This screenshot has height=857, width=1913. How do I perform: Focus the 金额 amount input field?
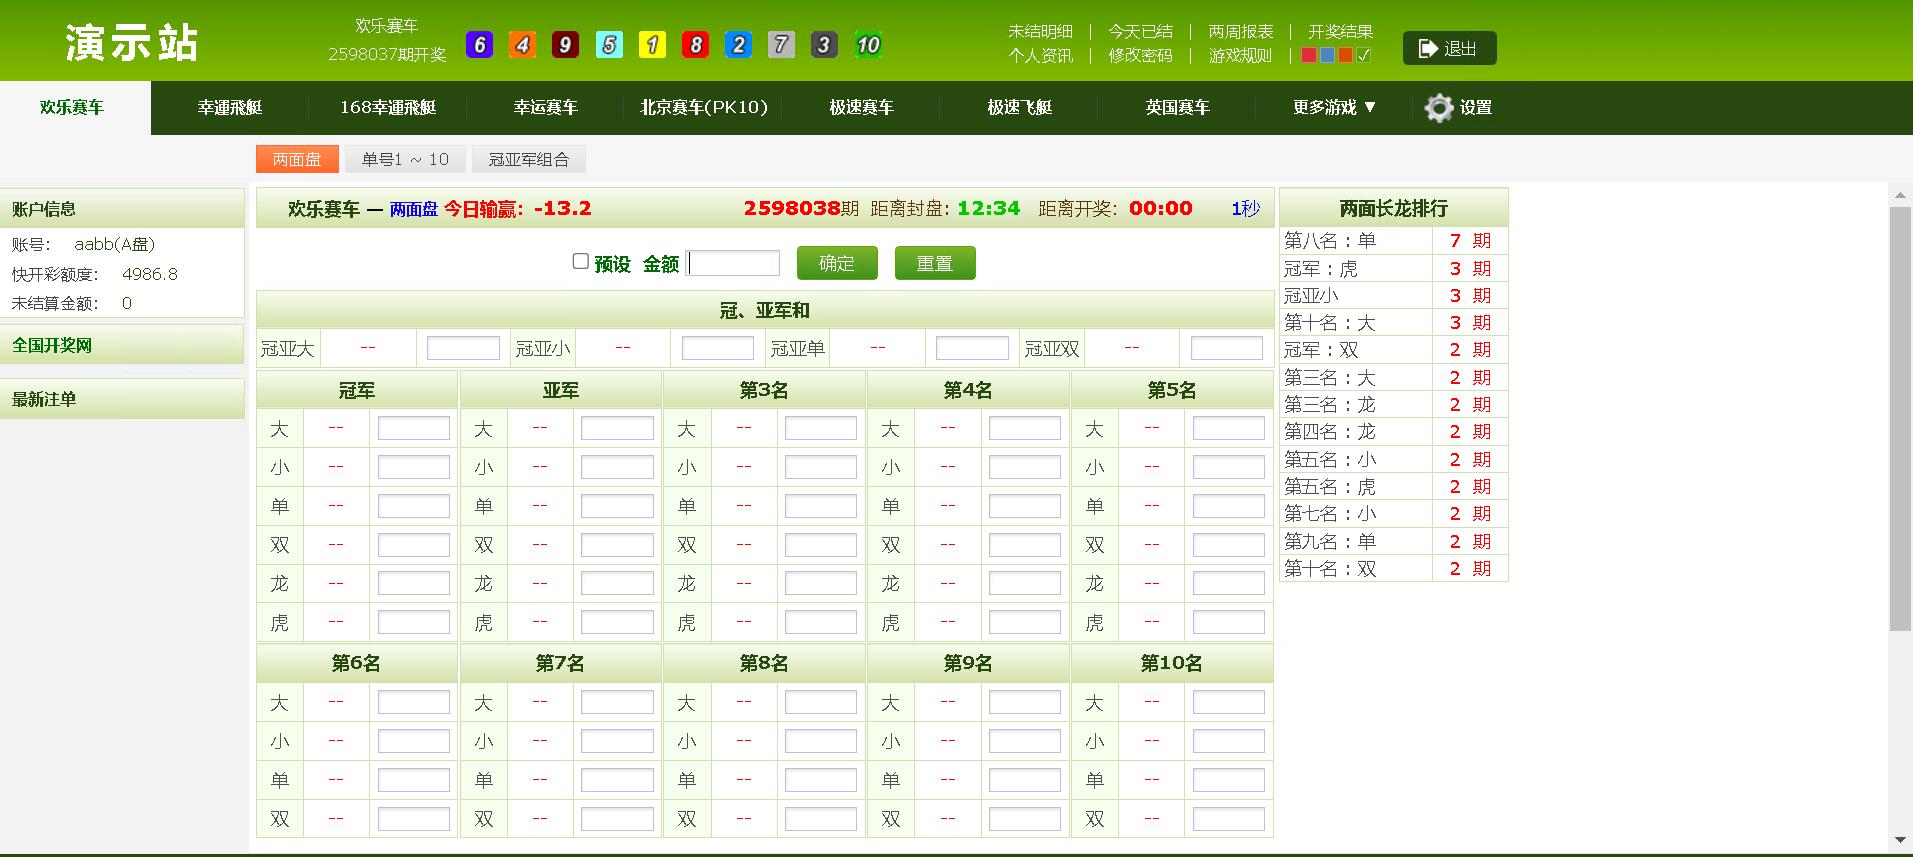733,263
